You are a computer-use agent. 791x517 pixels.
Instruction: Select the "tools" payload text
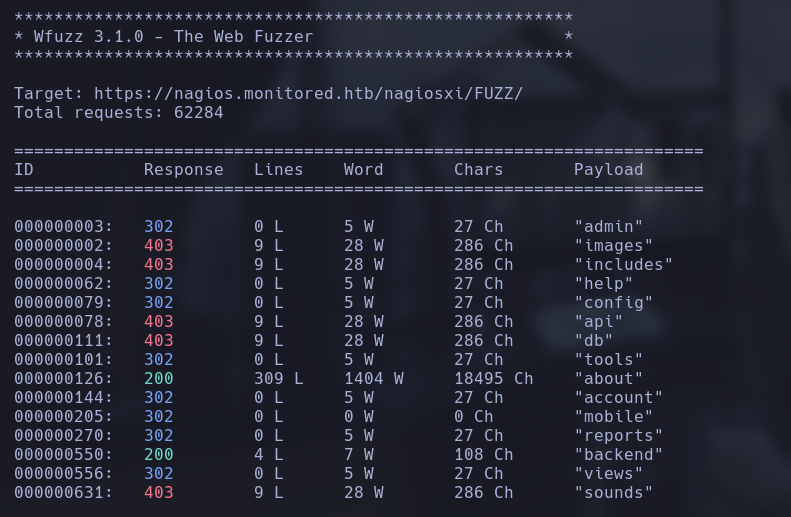[608, 360]
